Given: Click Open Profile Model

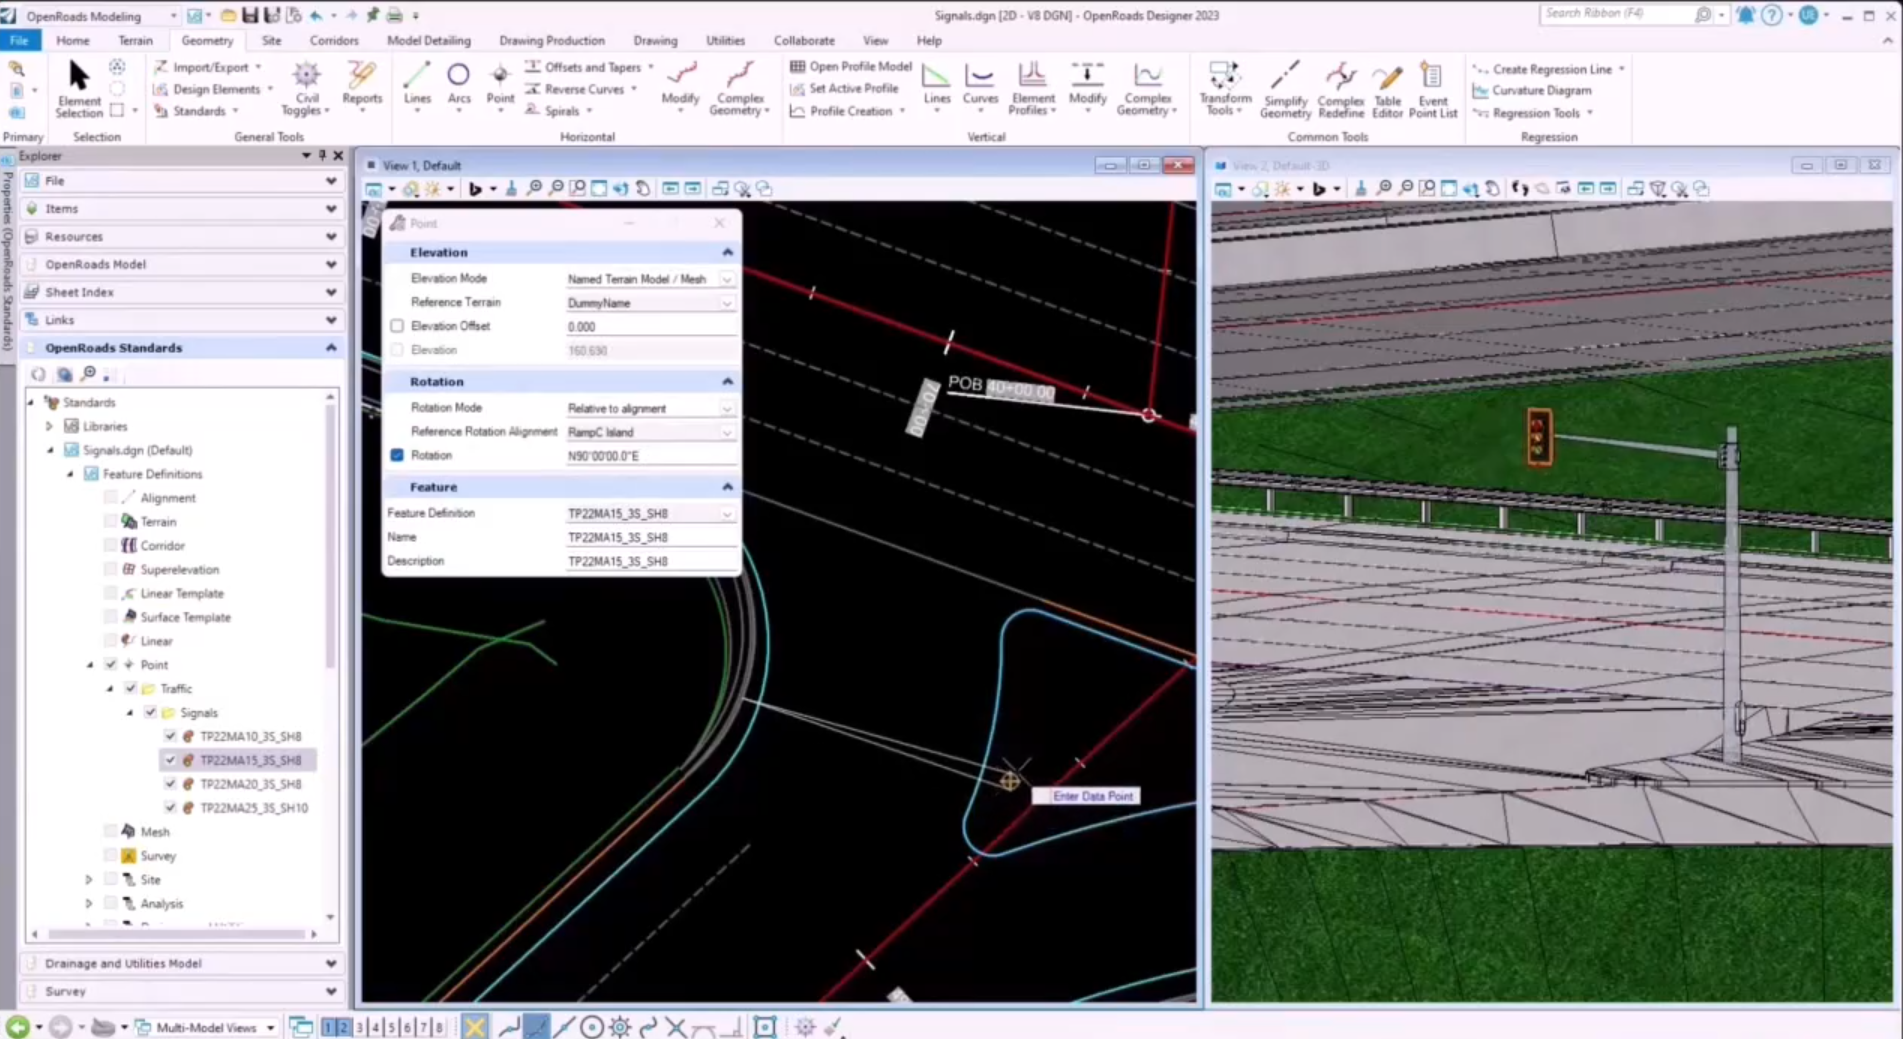Looking at the screenshot, I should tap(851, 66).
